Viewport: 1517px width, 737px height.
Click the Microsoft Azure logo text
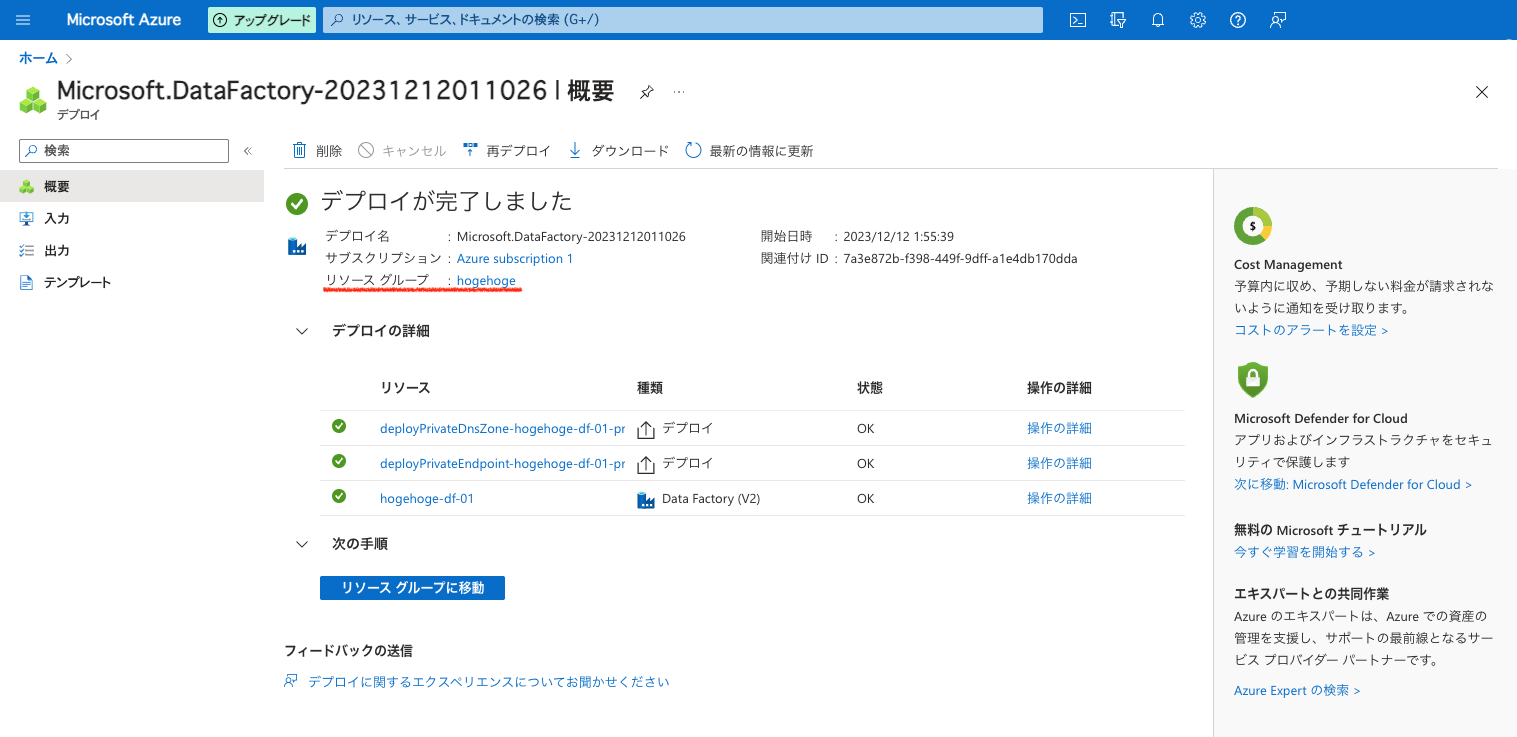tap(124, 20)
